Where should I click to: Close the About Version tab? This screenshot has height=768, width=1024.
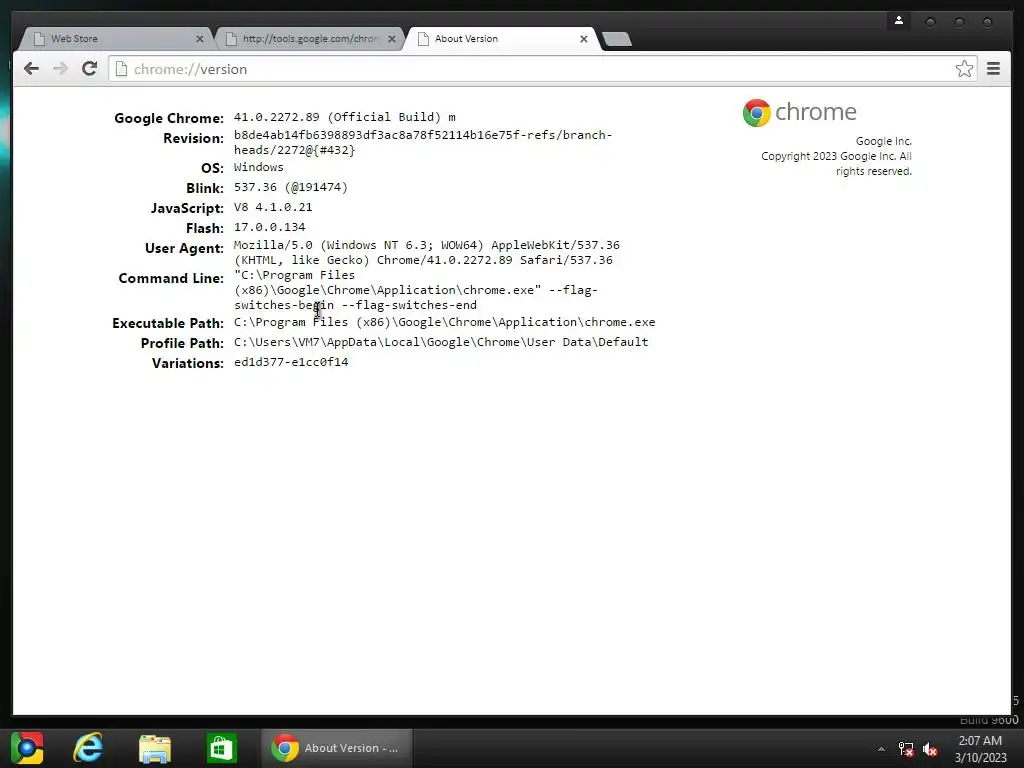tap(584, 39)
